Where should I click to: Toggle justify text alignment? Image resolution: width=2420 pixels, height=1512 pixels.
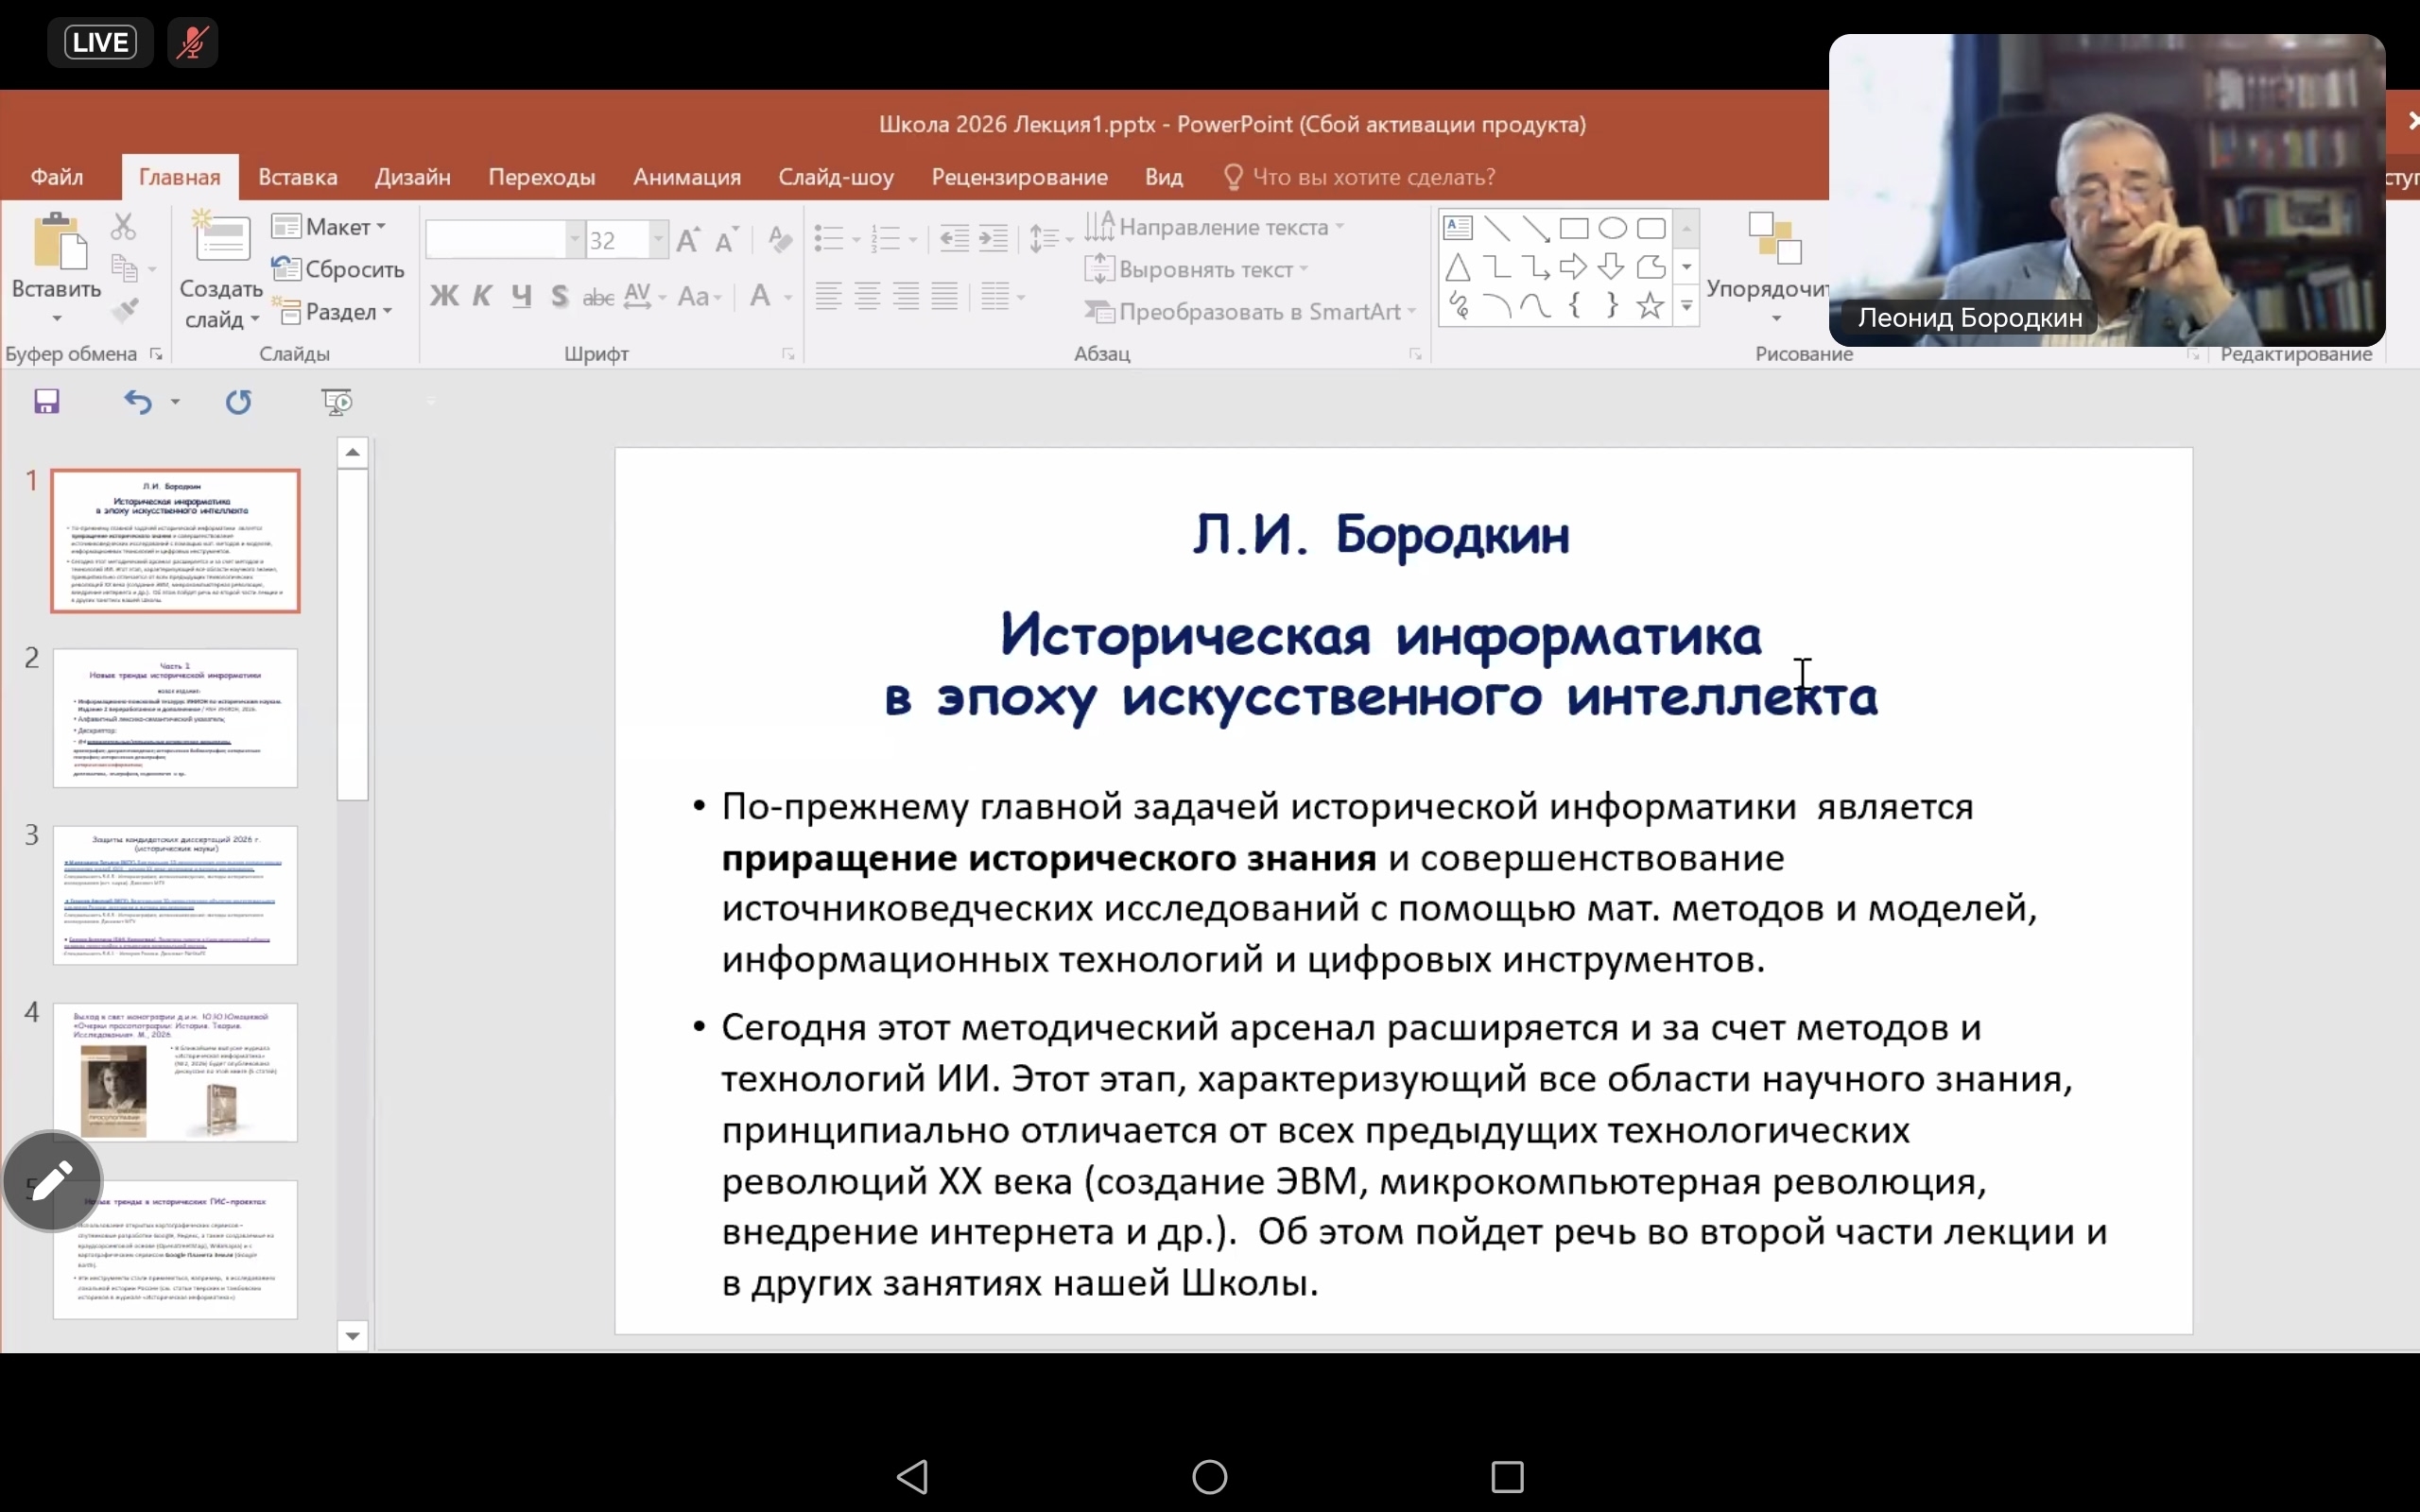point(945,296)
